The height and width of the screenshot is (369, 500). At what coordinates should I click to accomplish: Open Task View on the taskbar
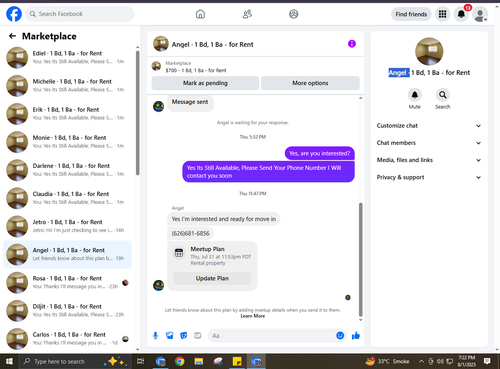[x=141, y=361]
